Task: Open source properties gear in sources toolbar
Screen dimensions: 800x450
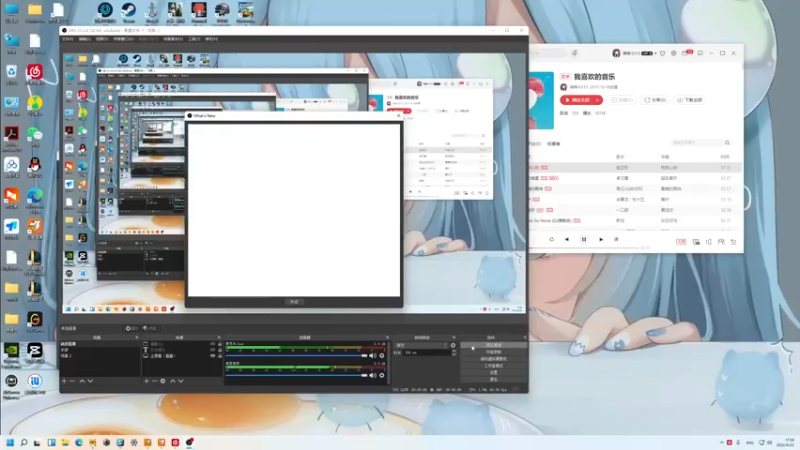Action: point(163,381)
